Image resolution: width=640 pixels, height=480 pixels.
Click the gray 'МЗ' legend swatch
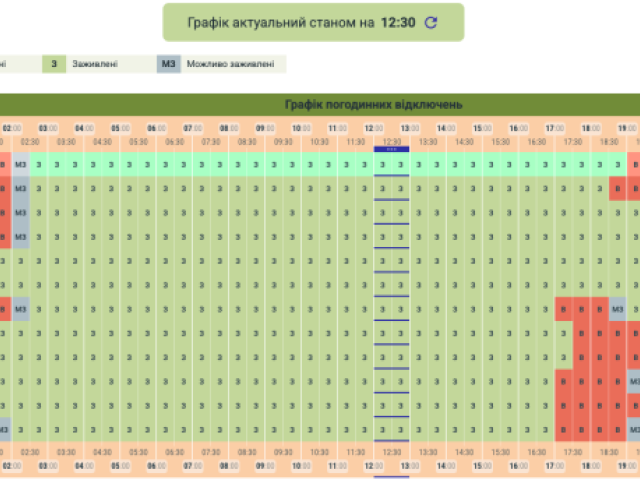pyautogui.click(x=168, y=64)
